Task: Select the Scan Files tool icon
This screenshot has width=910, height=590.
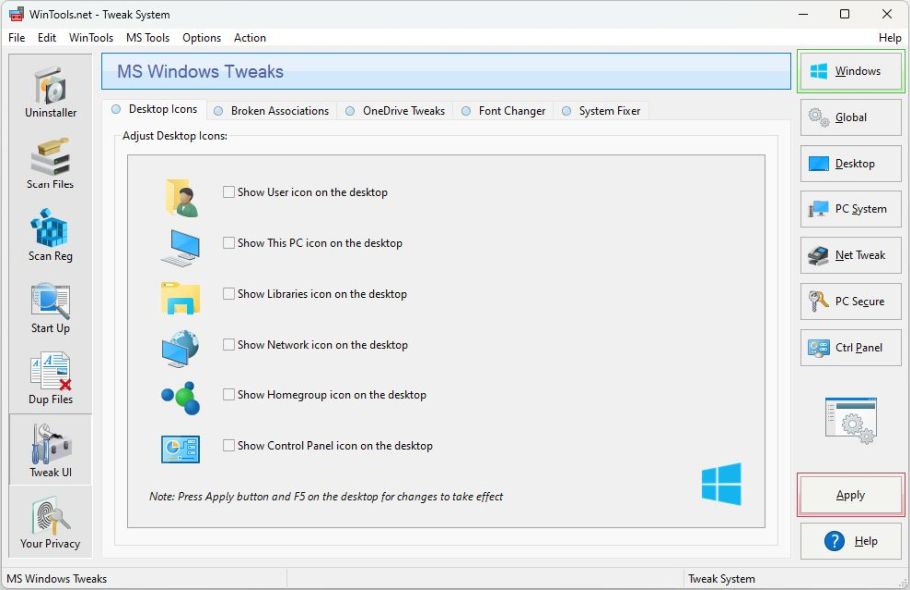Action: tap(50, 164)
